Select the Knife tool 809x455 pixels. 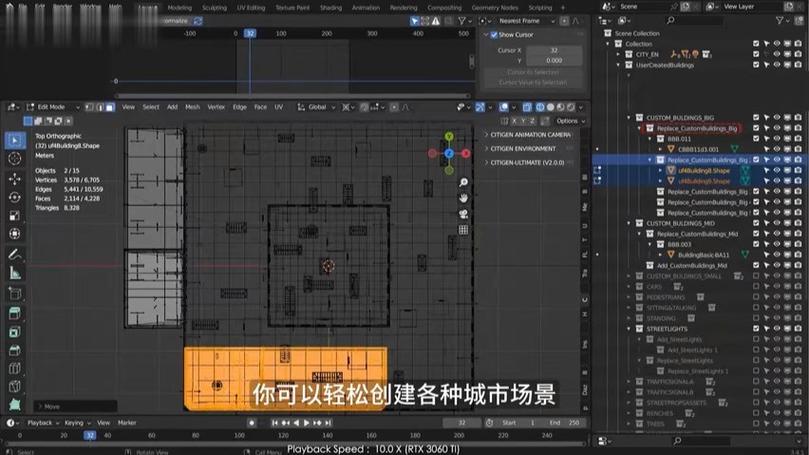15,386
